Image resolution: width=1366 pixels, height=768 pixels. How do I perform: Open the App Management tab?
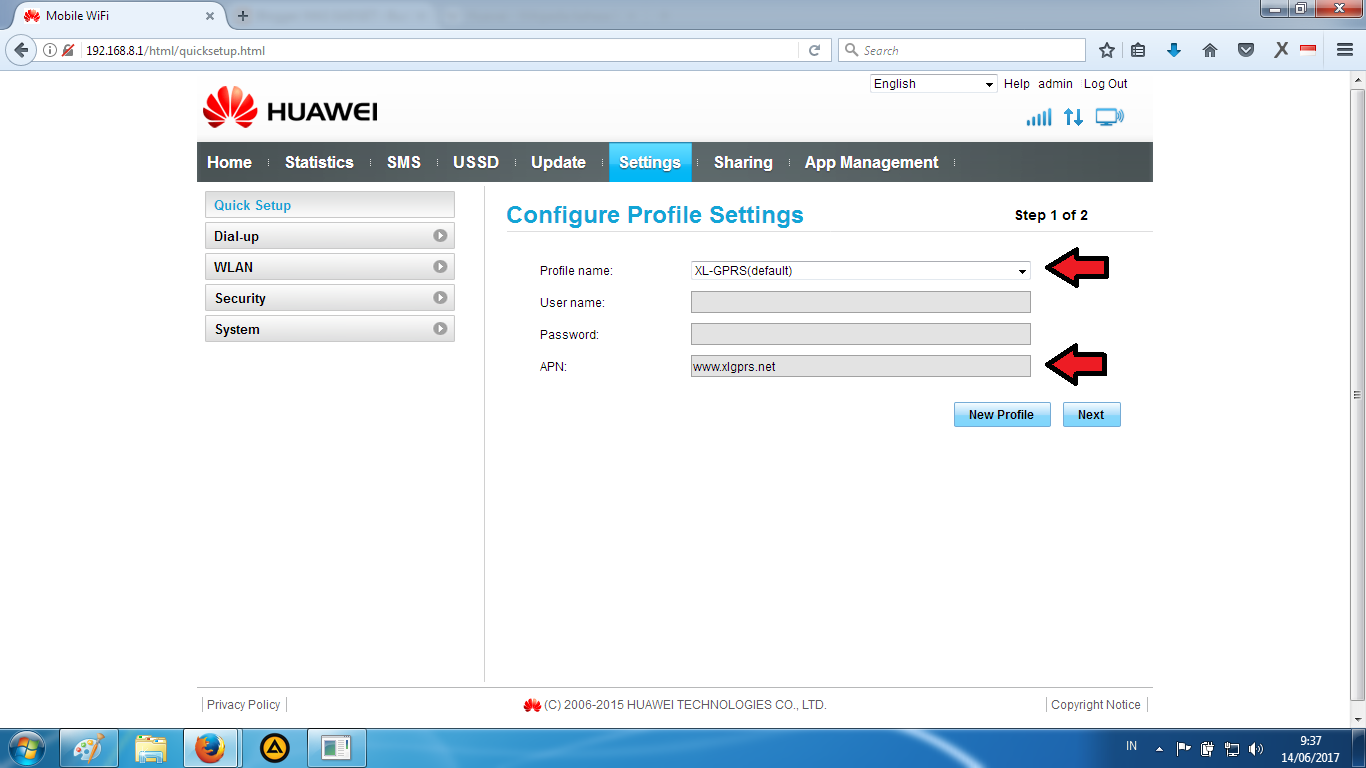click(x=872, y=162)
